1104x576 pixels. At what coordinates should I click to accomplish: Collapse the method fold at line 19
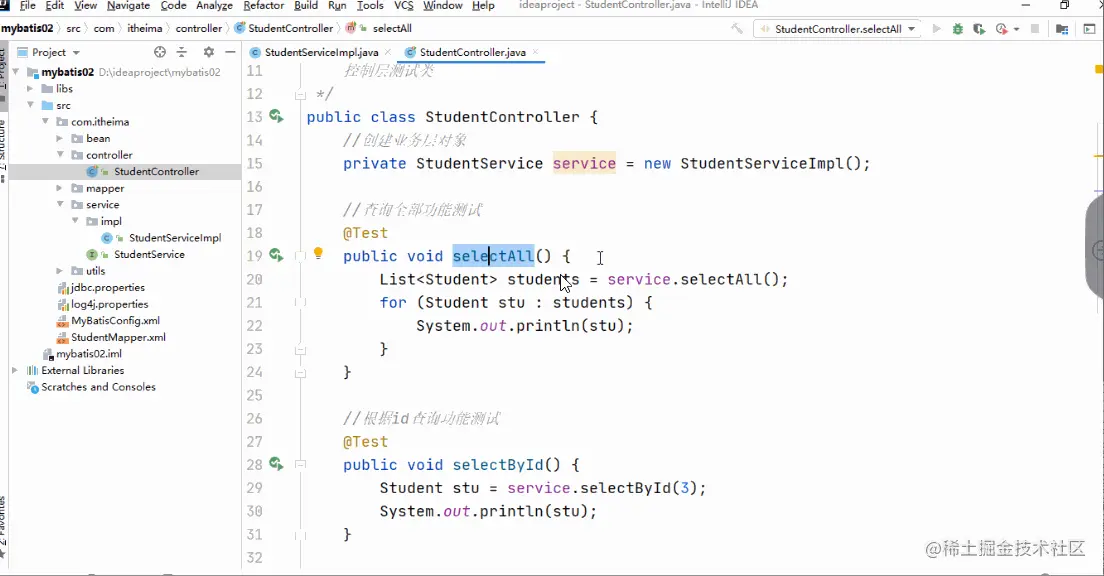(x=300, y=256)
